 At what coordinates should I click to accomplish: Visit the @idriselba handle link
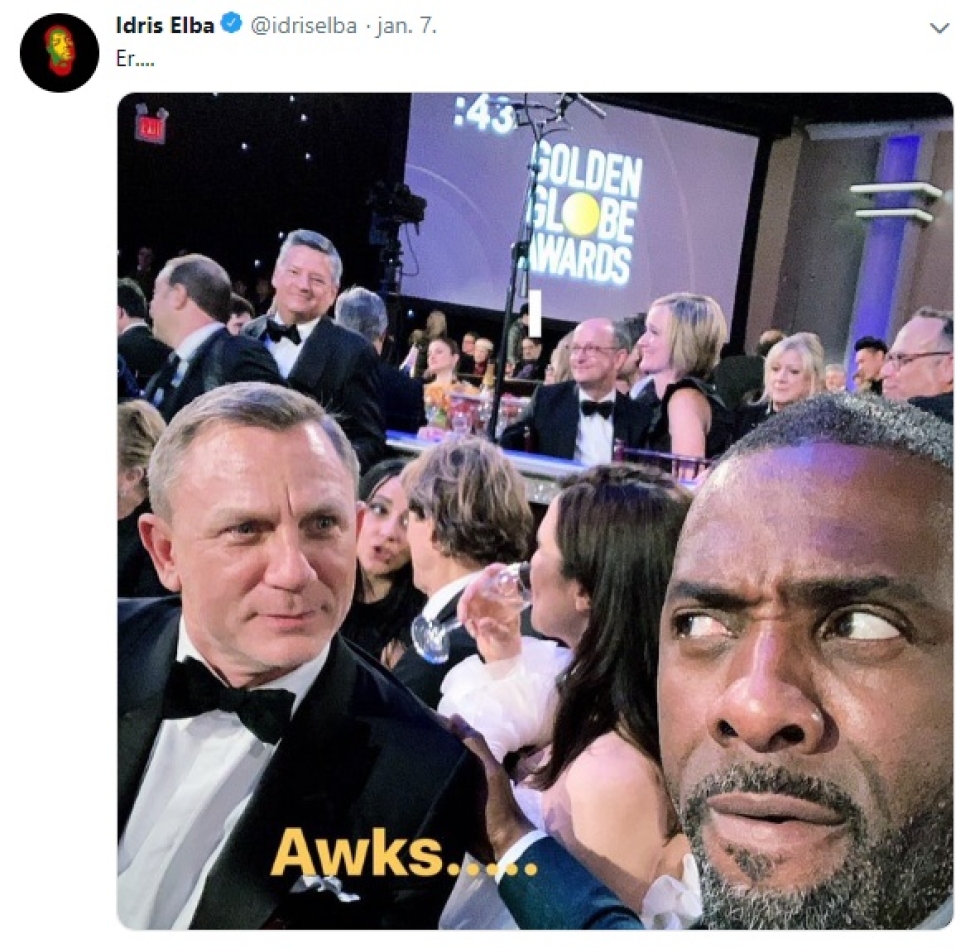[x=303, y=26]
